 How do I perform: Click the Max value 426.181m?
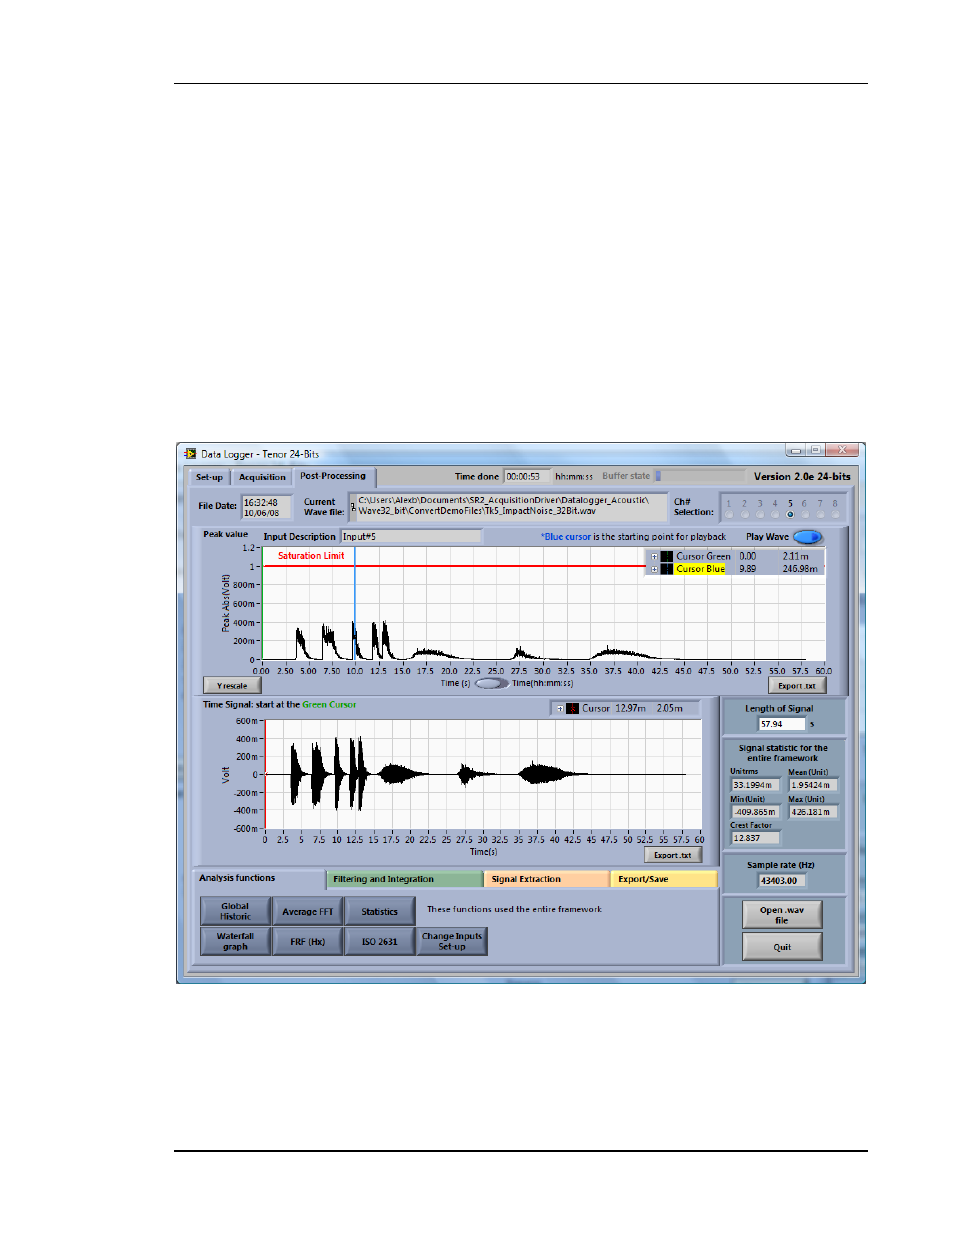pyautogui.click(x=813, y=812)
